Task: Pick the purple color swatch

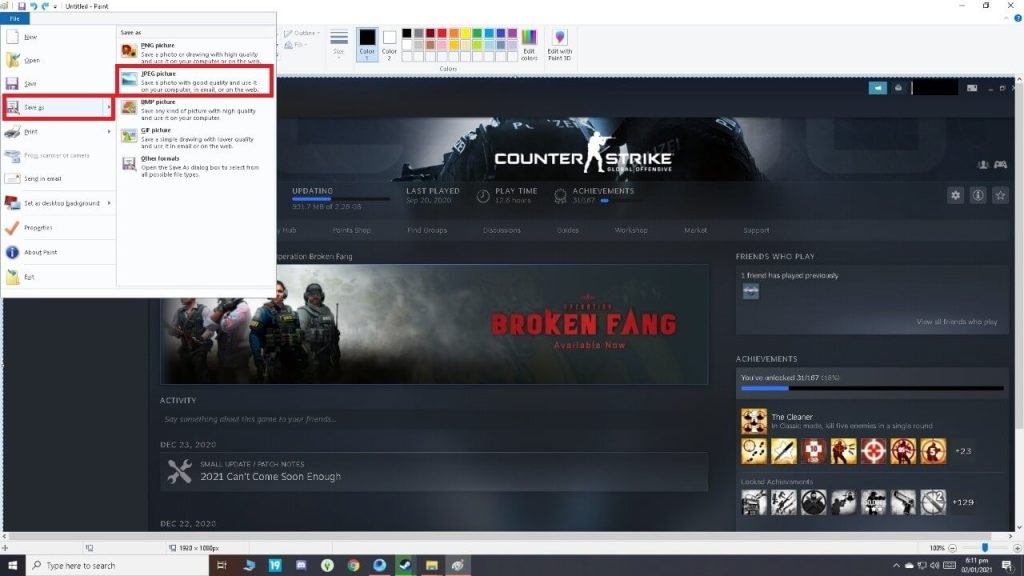Action: (x=513, y=33)
